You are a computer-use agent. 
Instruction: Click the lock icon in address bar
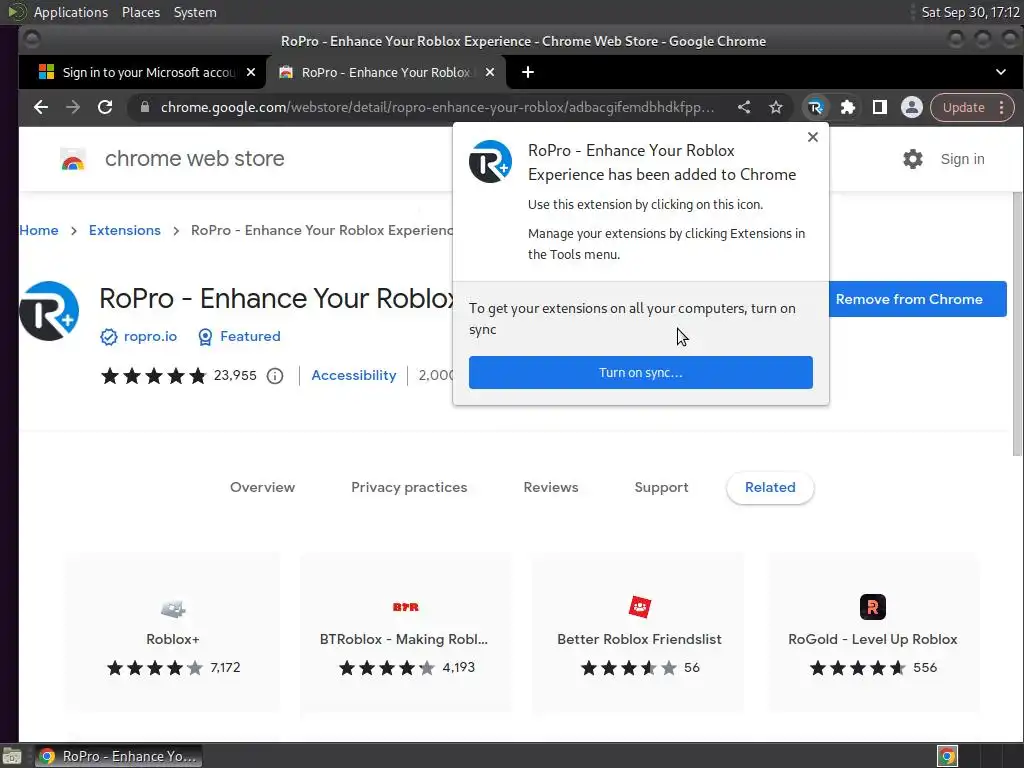[x=145, y=107]
